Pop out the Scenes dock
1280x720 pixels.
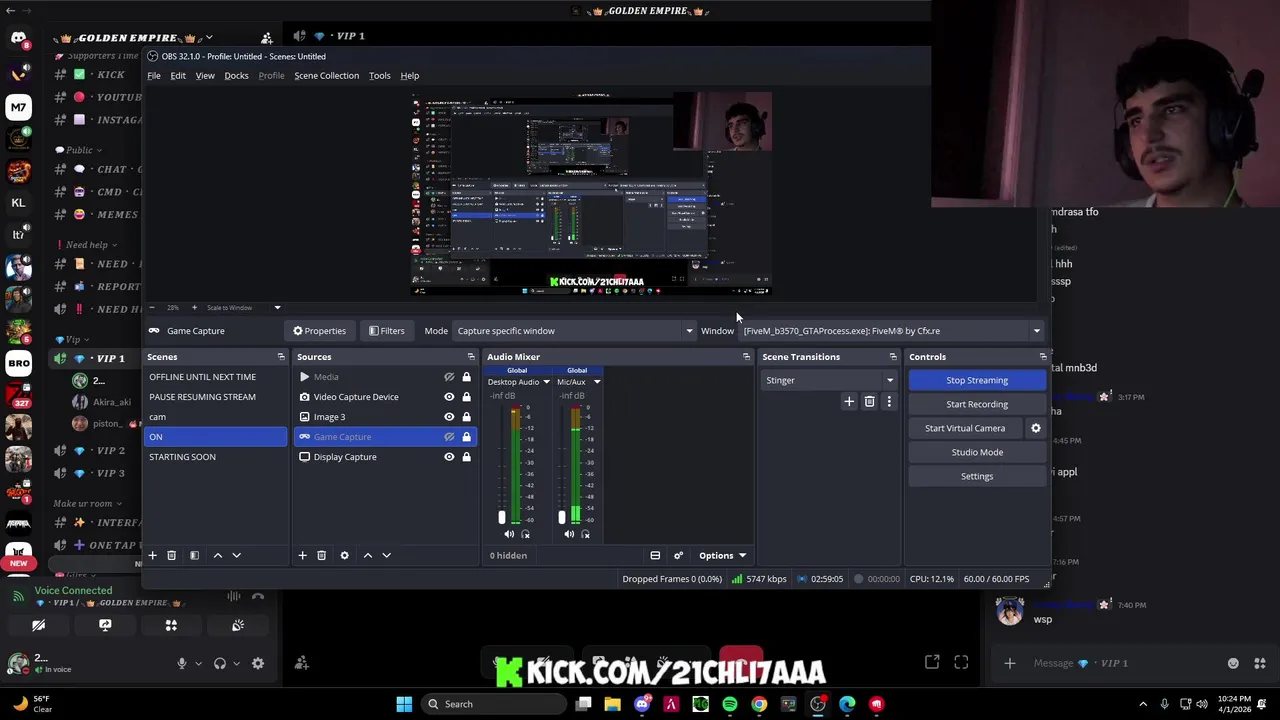pos(281,357)
